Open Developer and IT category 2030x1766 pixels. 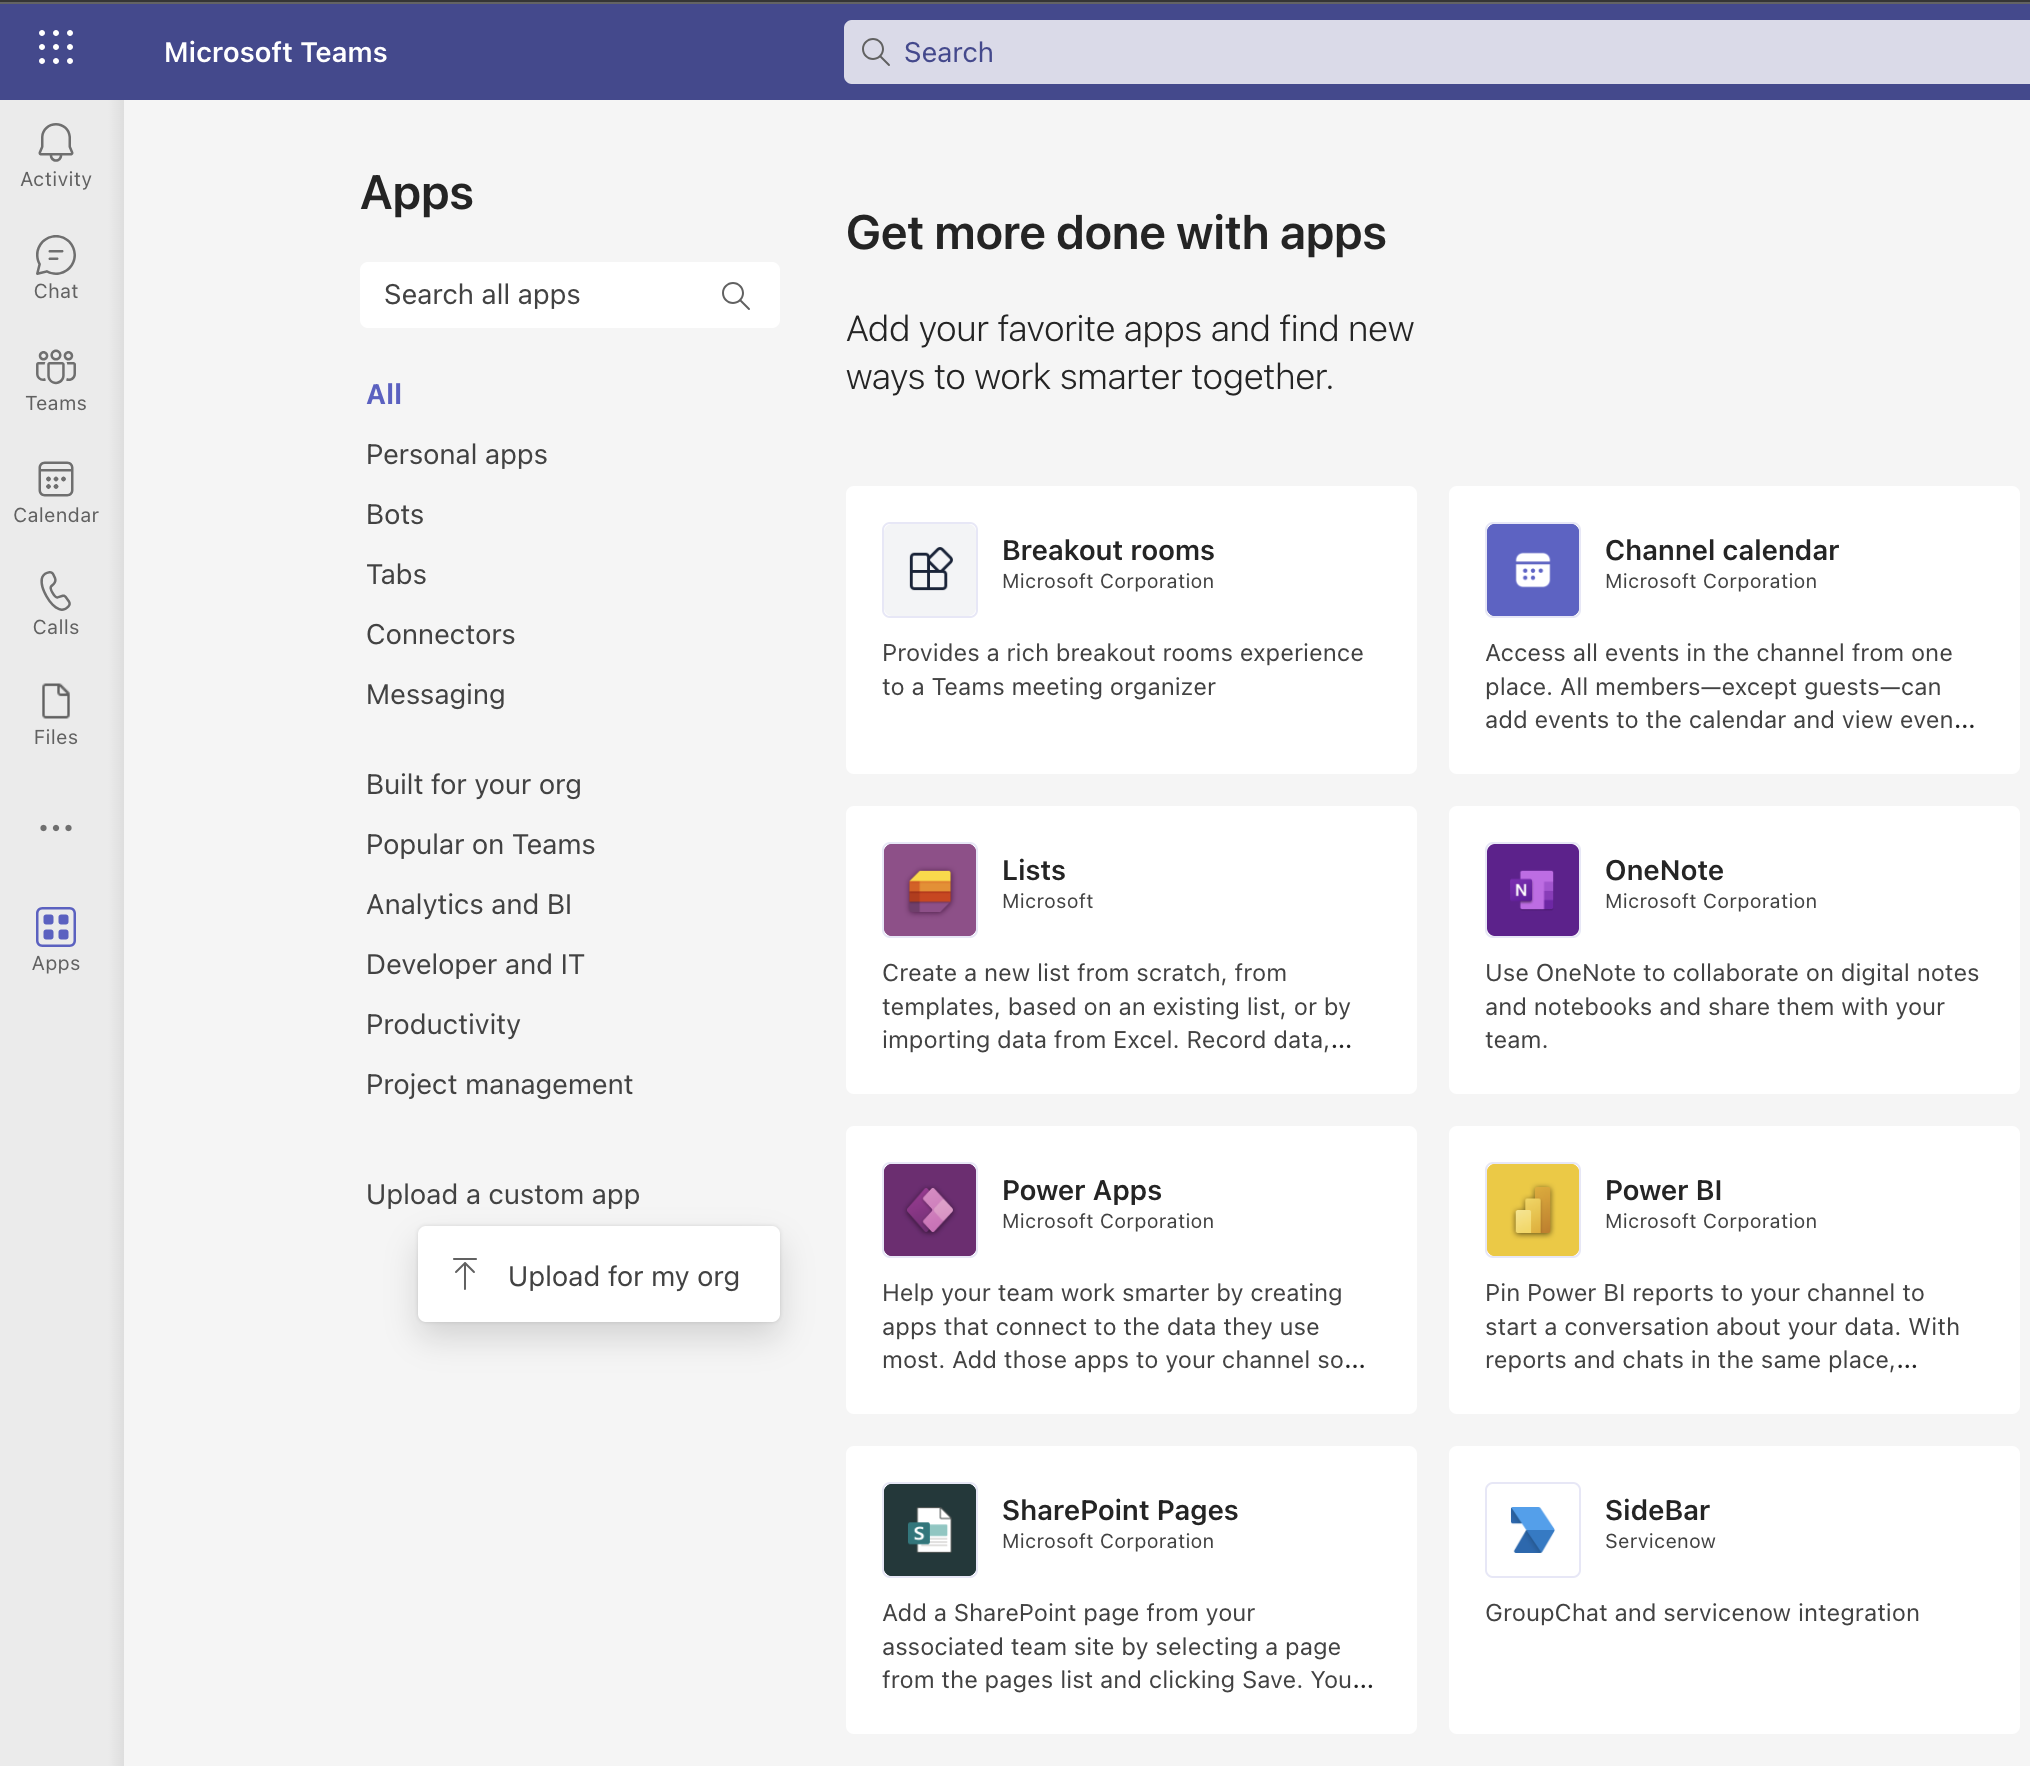coord(476,964)
